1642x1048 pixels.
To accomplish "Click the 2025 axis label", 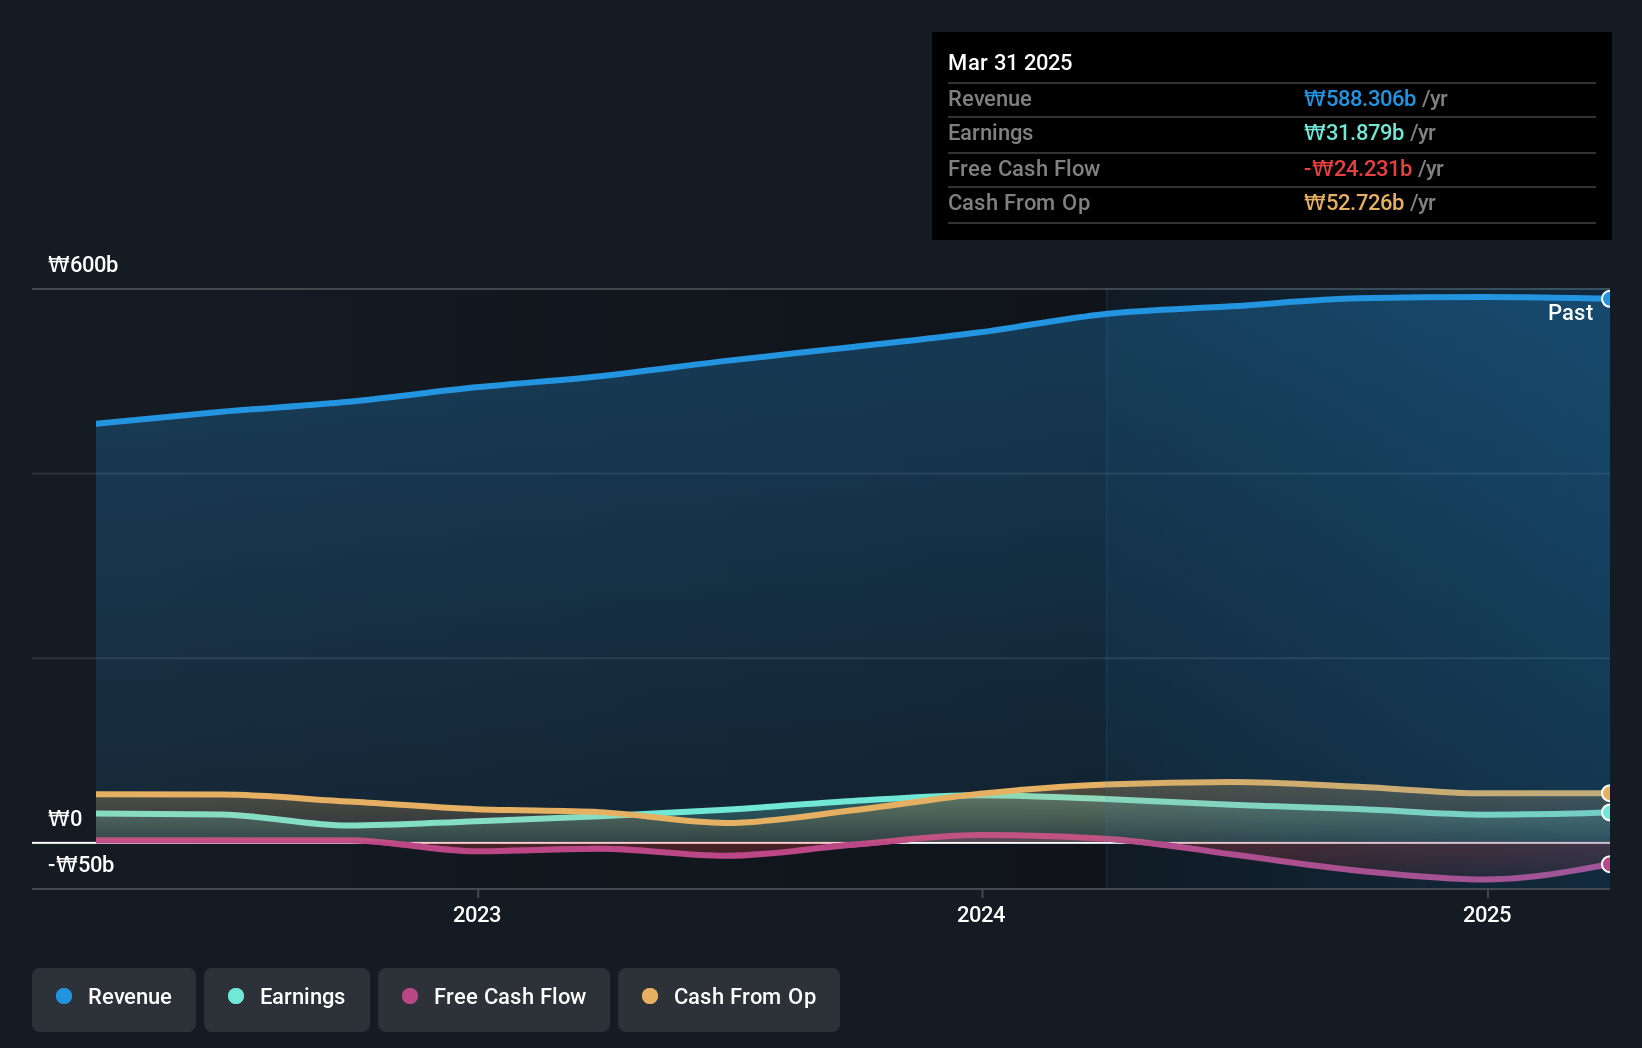I will [x=1486, y=913].
